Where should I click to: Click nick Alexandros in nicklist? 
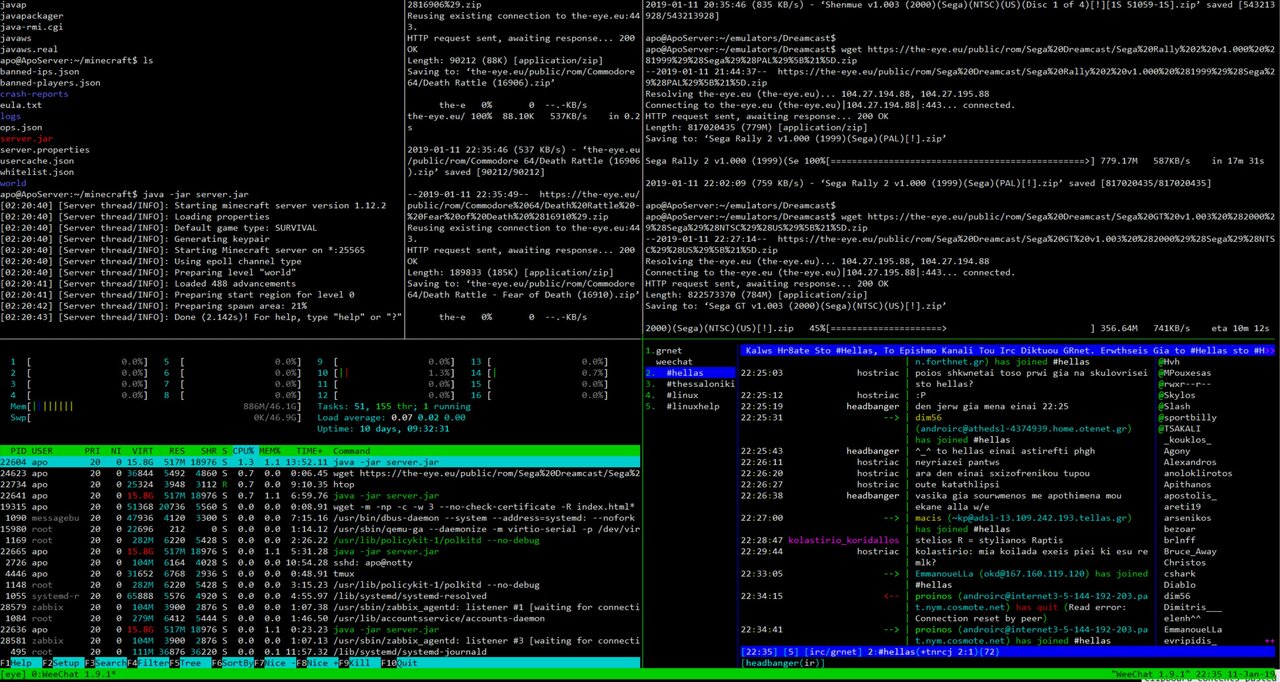click(x=1192, y=462)
